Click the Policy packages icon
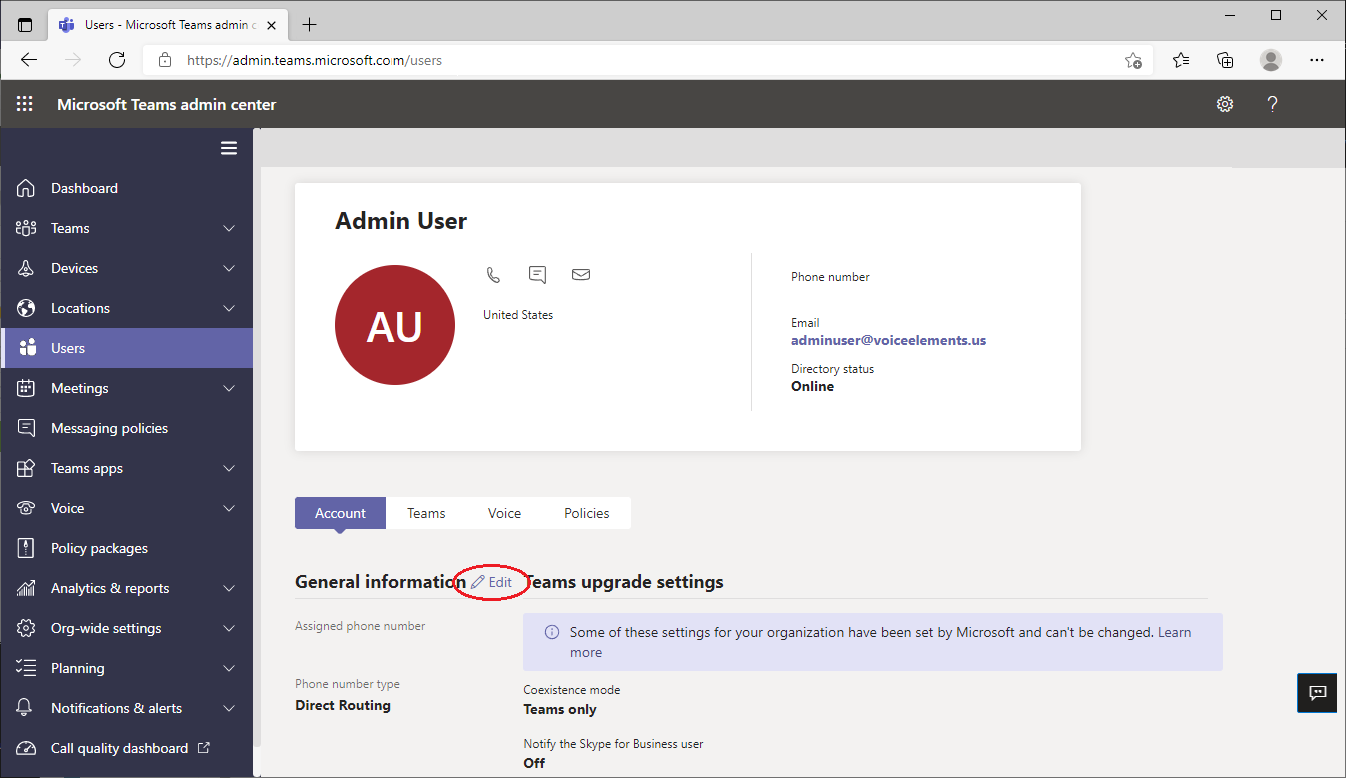This screenshot has height=778, width=1346. pyautogui.click(x=27, y=548)
